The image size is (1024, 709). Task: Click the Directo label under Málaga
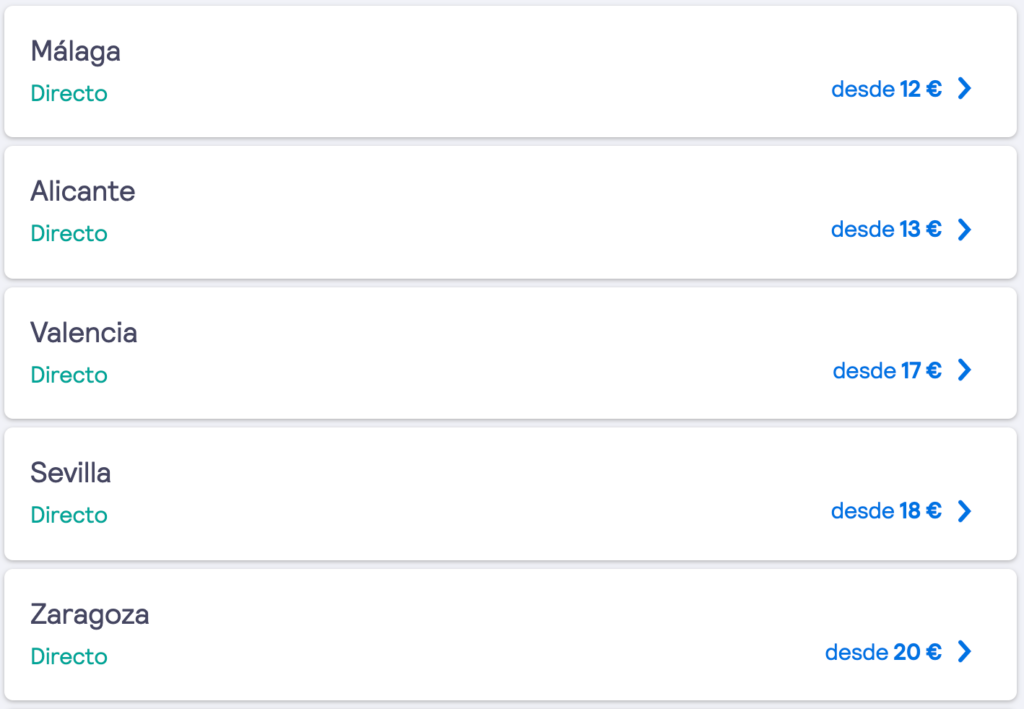[x=69, y=93]
